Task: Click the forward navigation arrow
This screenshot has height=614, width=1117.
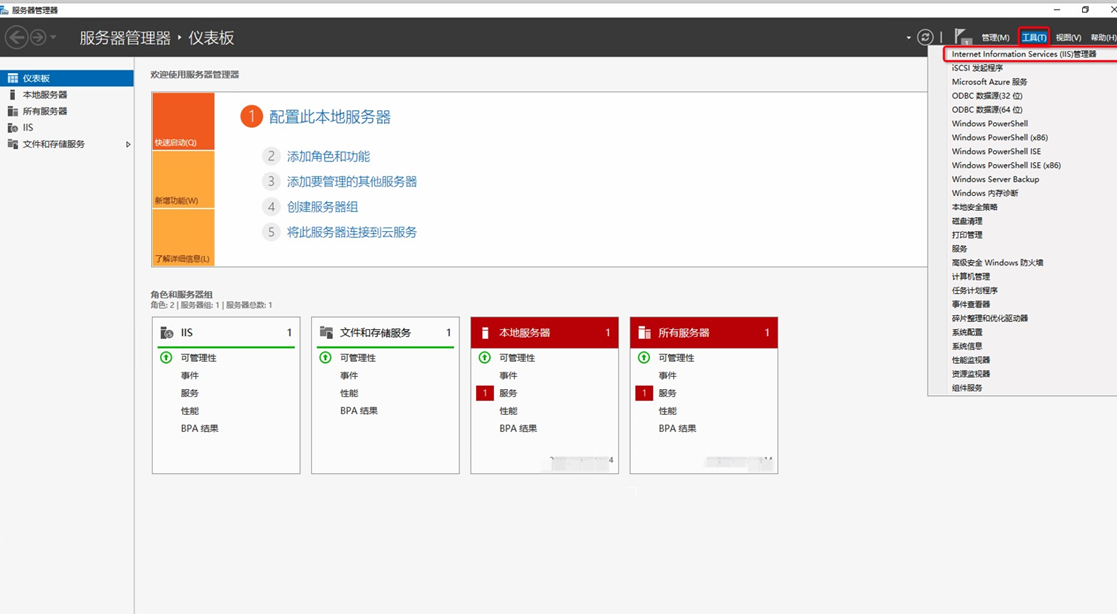Action: click(x=38, y=38)
